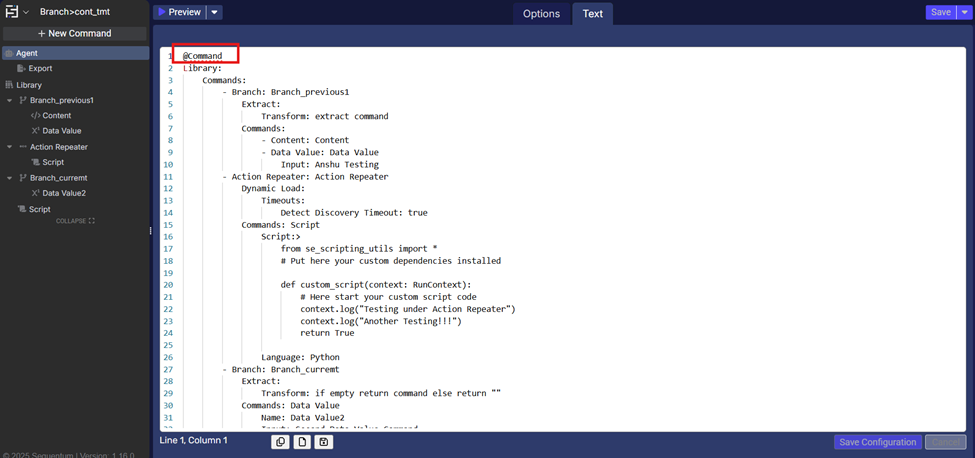The height and width of the screenshot is (458, 975).
Task: Click 'Transform: extract command' line
Action: [x=325, y=116]
